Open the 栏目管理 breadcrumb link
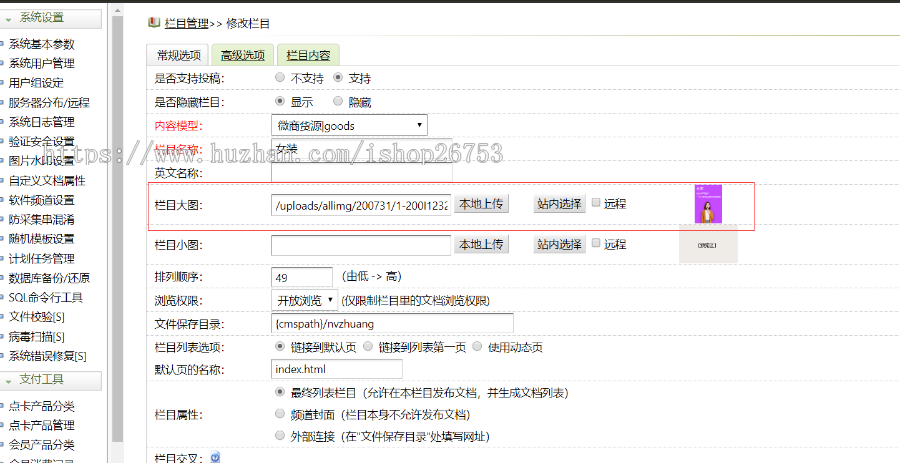 186,24
